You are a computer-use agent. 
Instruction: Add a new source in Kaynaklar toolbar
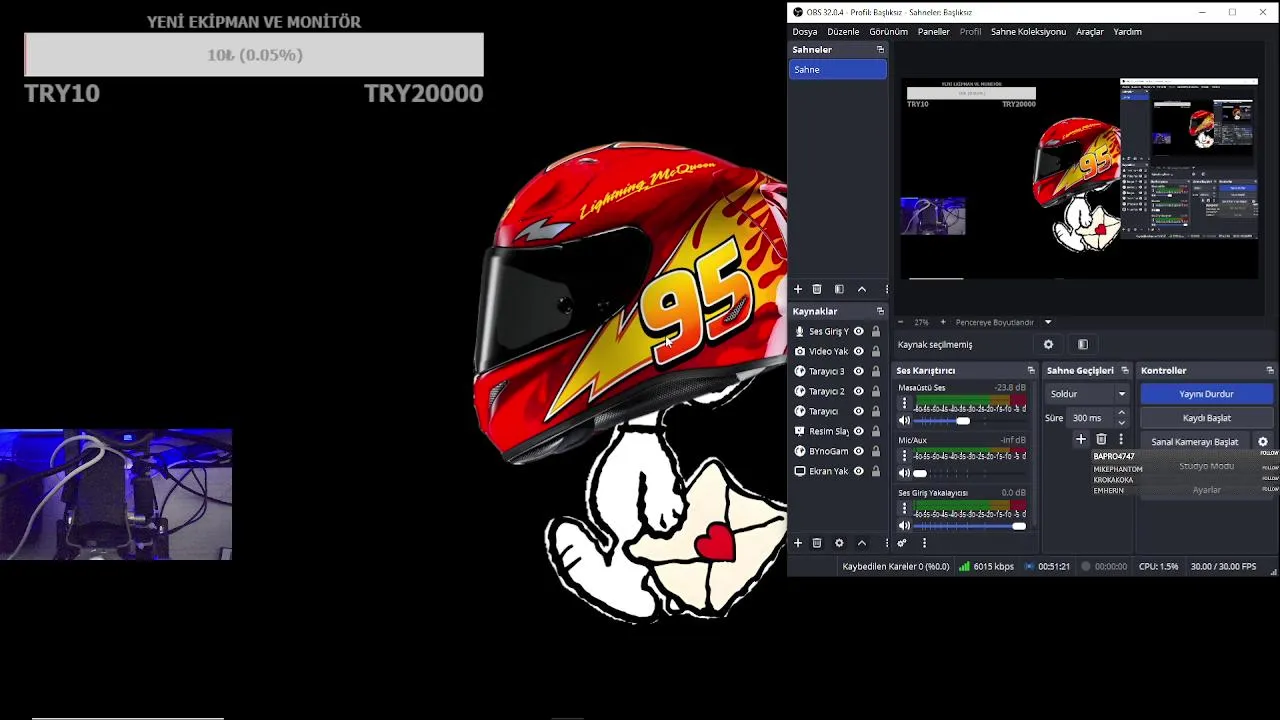[x=798, y=543]
